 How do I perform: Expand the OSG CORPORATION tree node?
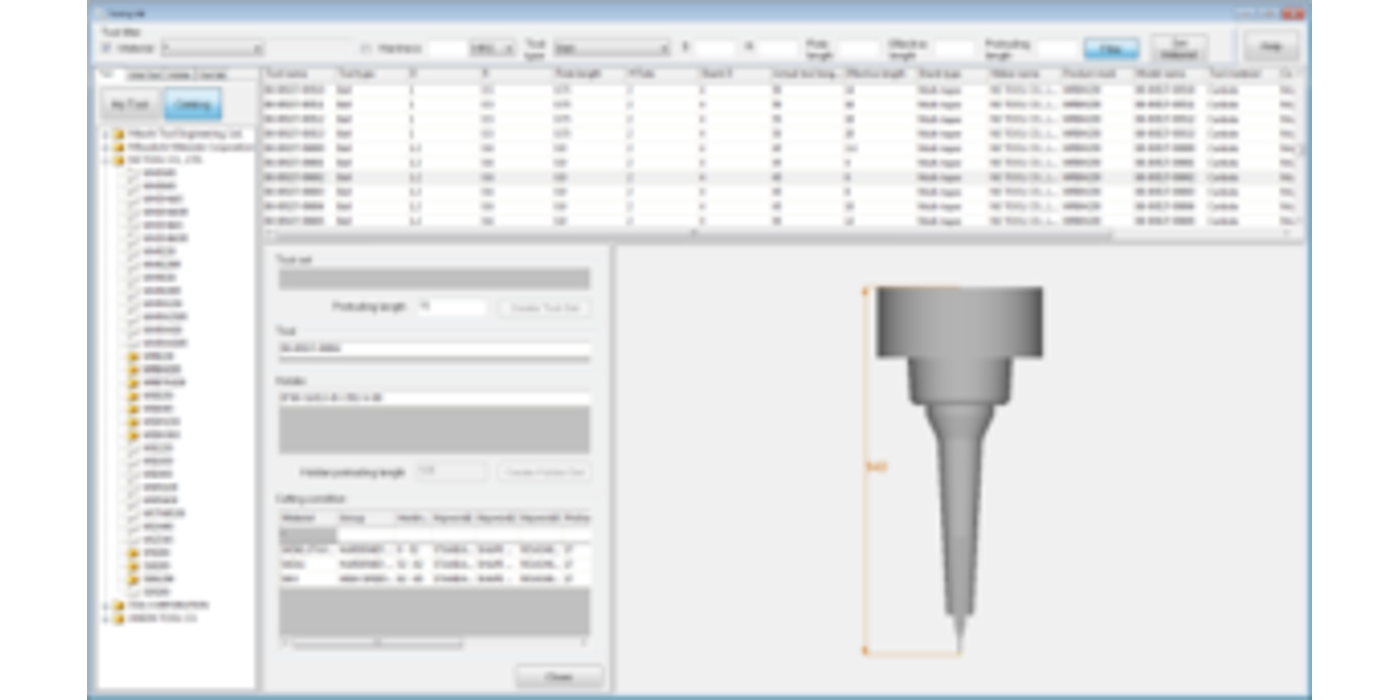[105, 606]
